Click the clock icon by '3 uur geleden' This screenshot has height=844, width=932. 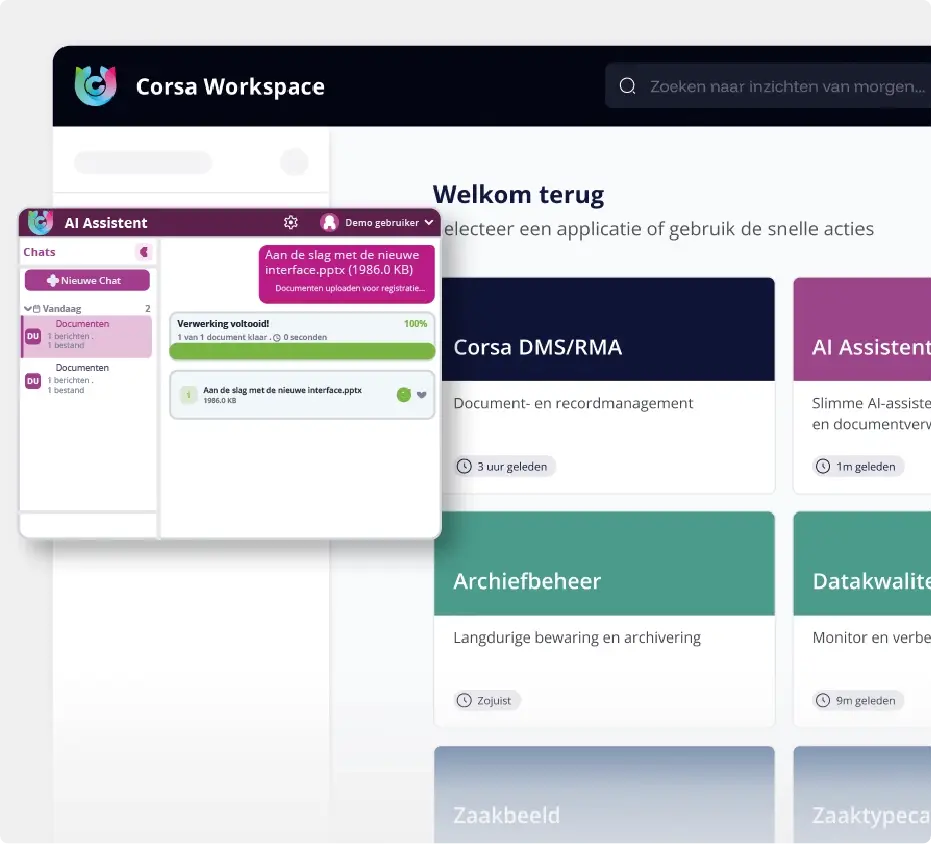[464, 467]
